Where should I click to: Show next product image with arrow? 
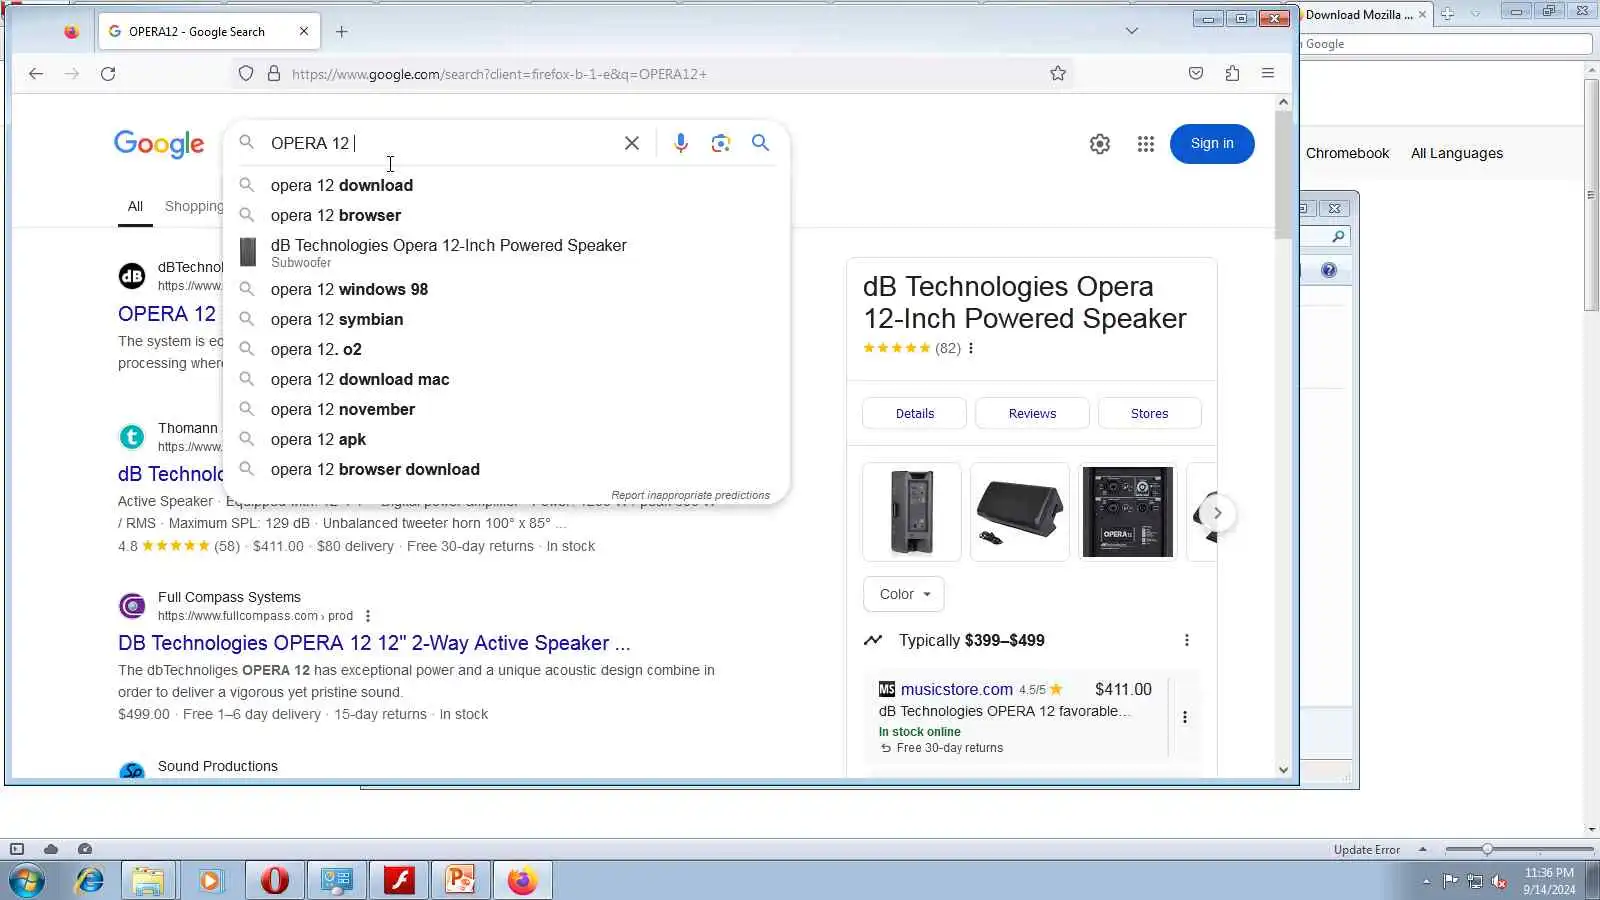click(x=1217, y=513)
